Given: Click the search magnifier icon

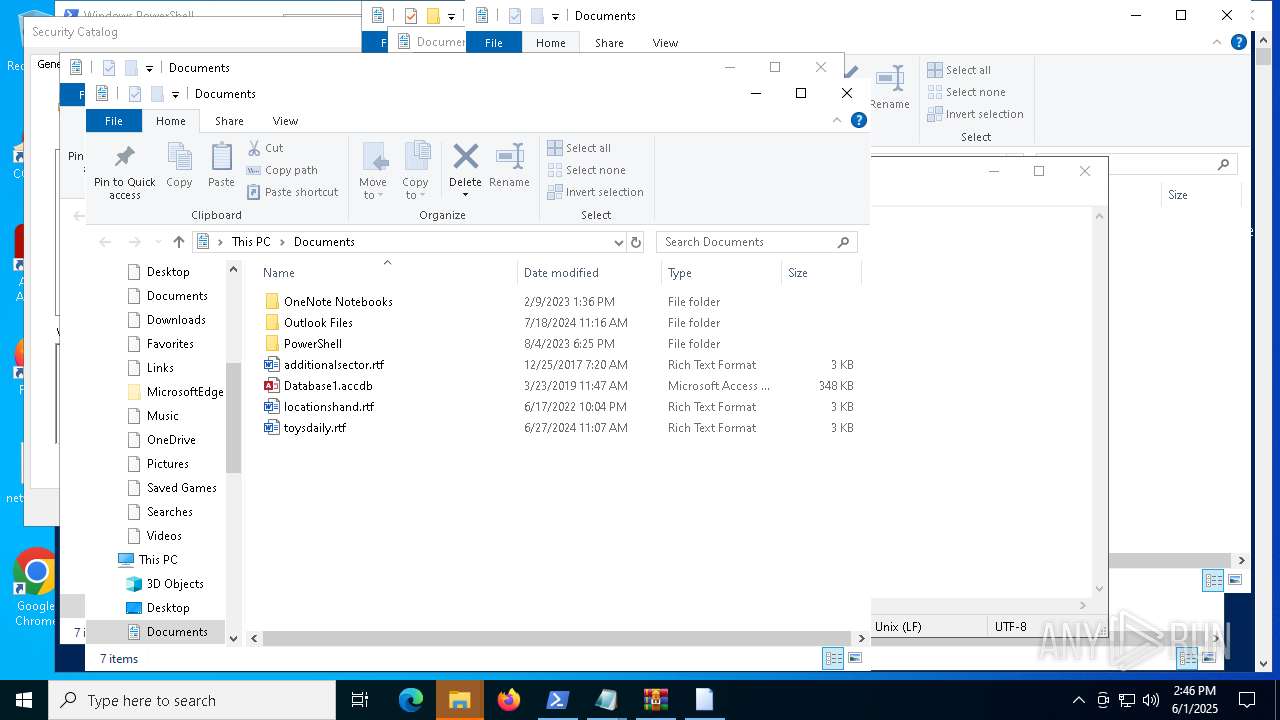Looking at the screenshot, I should pos(843,242).
